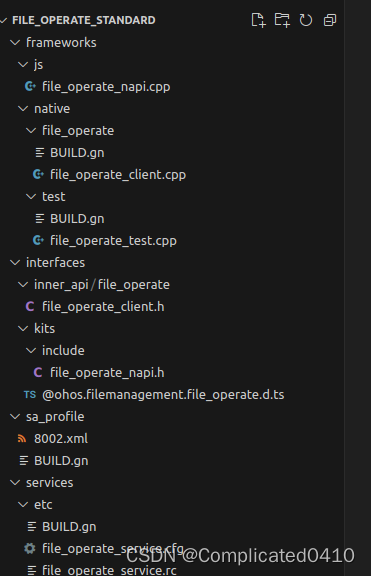Select the etc folder label
The image size is (371, 576).
click(43, 505)
